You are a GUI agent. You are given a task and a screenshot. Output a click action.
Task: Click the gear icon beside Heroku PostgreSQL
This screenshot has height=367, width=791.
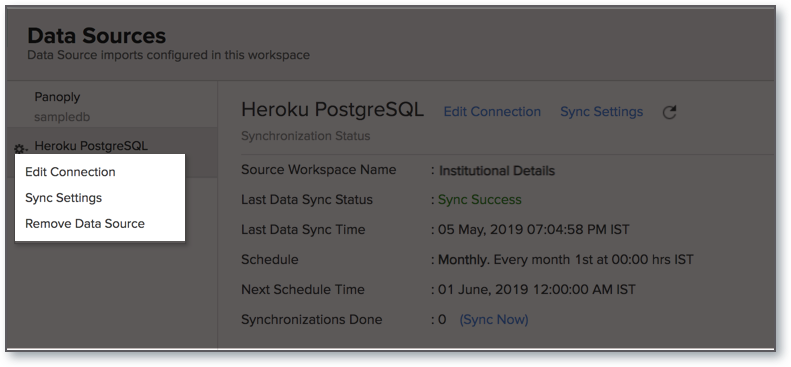point(19,149)
